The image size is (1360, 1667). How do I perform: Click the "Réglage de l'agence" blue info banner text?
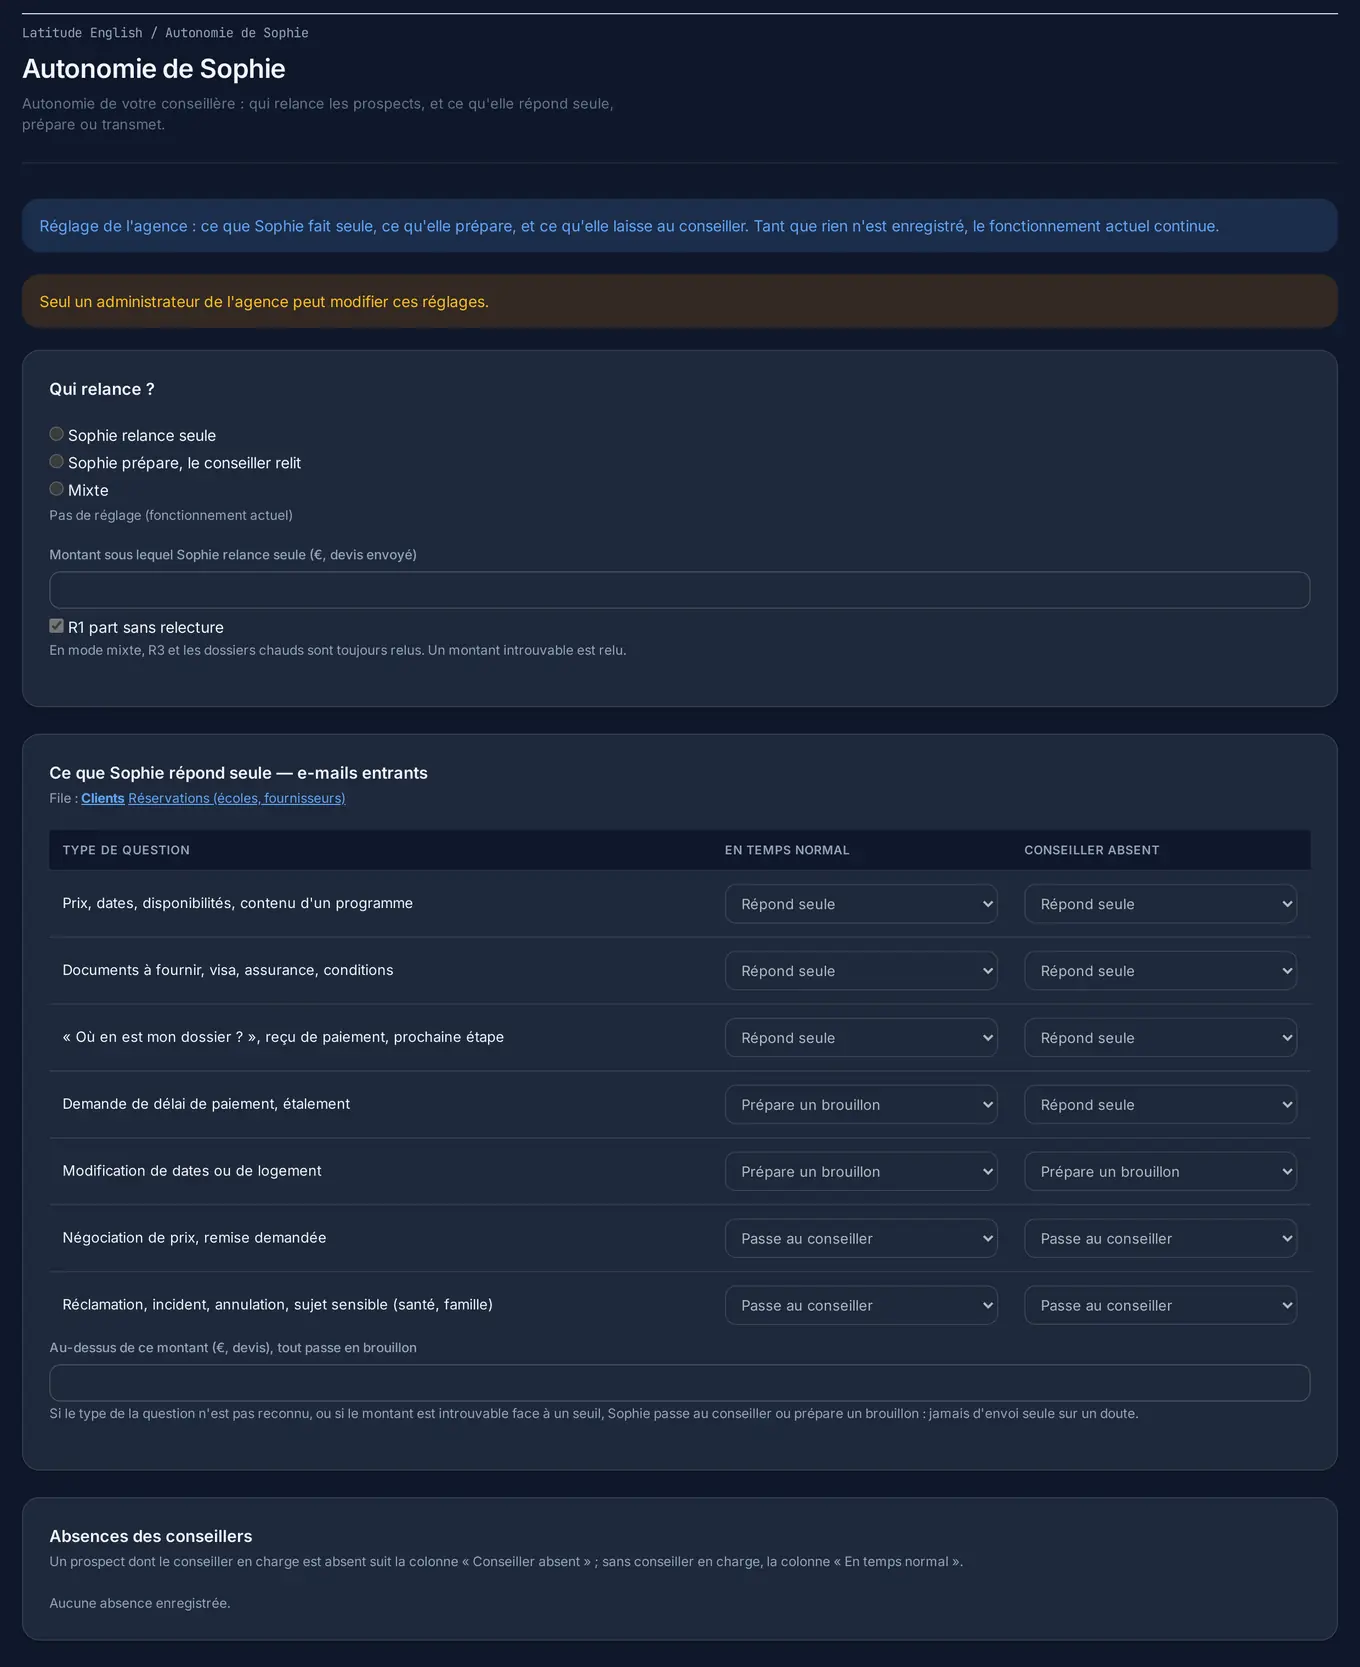click(629, 226)
